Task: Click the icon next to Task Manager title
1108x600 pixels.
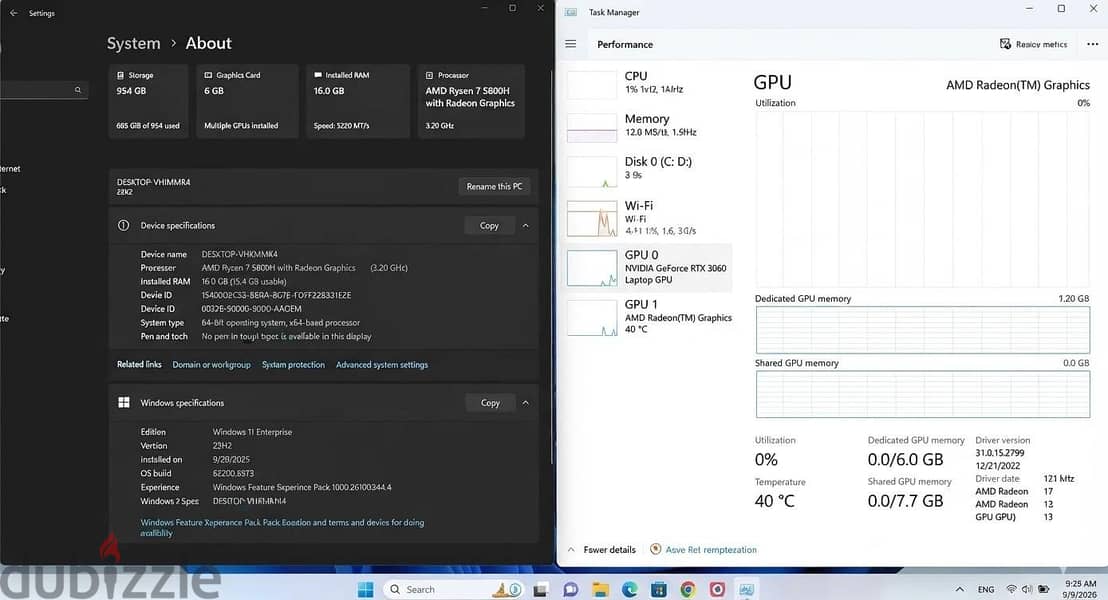Action: [x=571, y=12]
